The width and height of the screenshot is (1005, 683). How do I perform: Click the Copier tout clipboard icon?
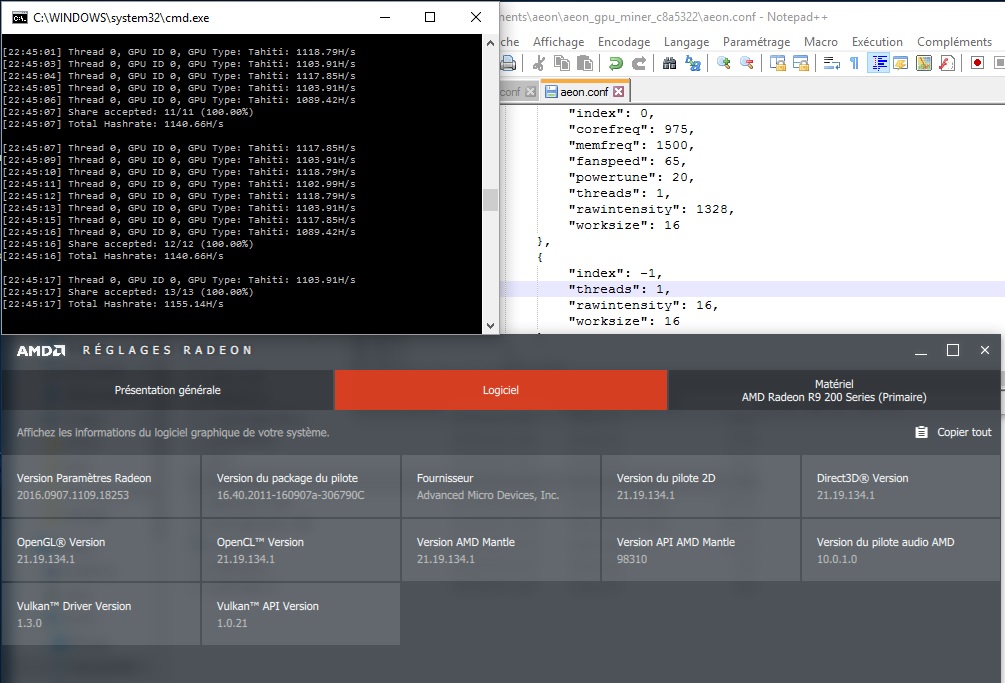click(x=921, y=432)
